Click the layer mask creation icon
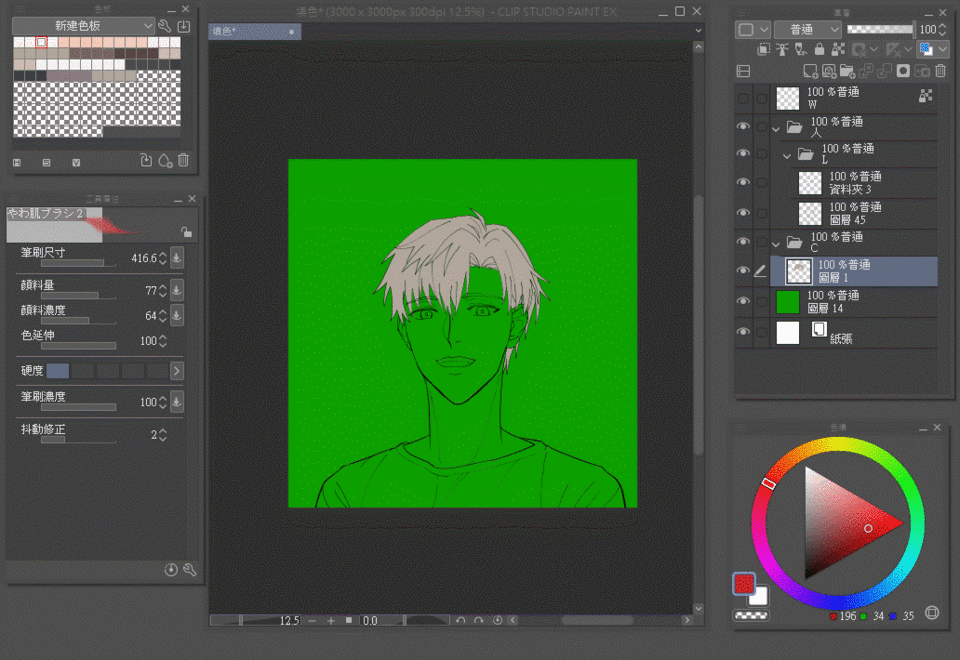960x660 pixels. click(x=903, y=71)
